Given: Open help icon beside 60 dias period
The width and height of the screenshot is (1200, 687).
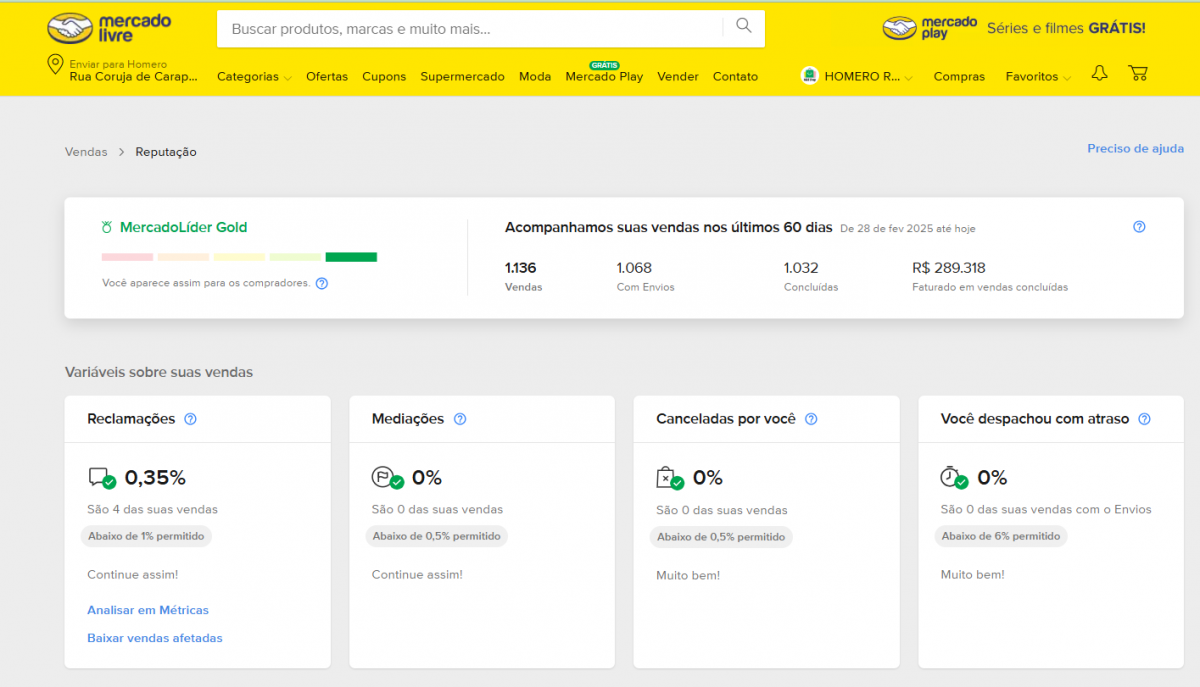Looking at the screenshot, I should coord(1139,227).
